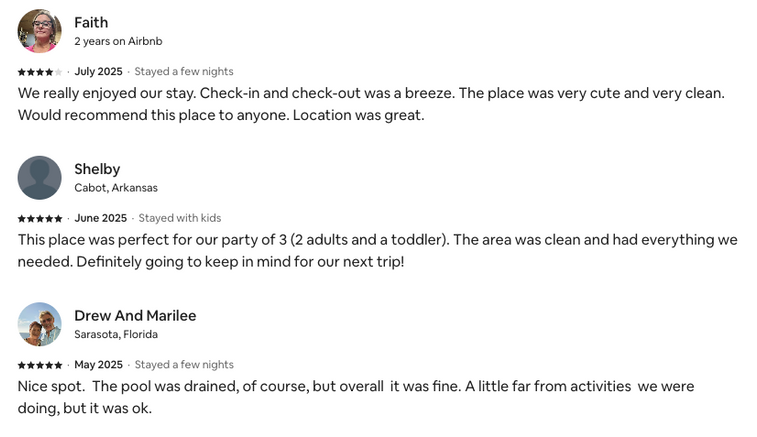Open Faith's profile photo
This screenshot has width=757, height=437.
40,31
